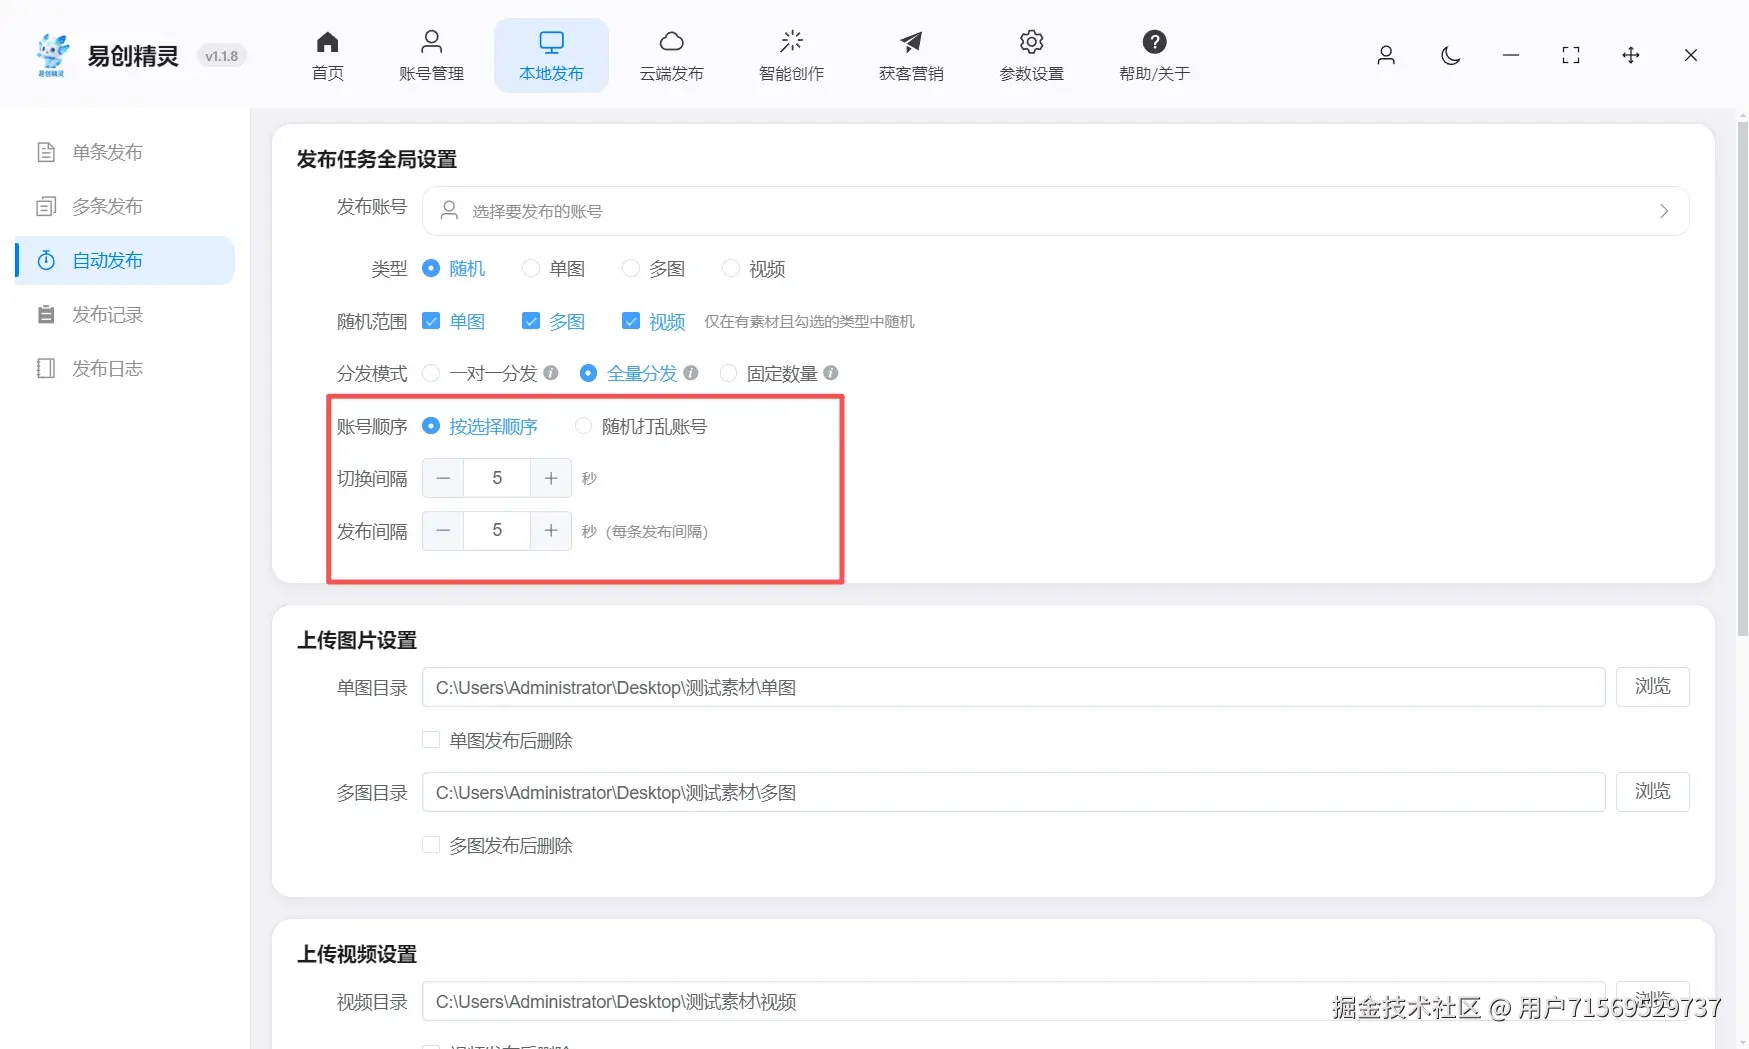Open 一对一分发 info tooltip icon

tap(550, 373)
